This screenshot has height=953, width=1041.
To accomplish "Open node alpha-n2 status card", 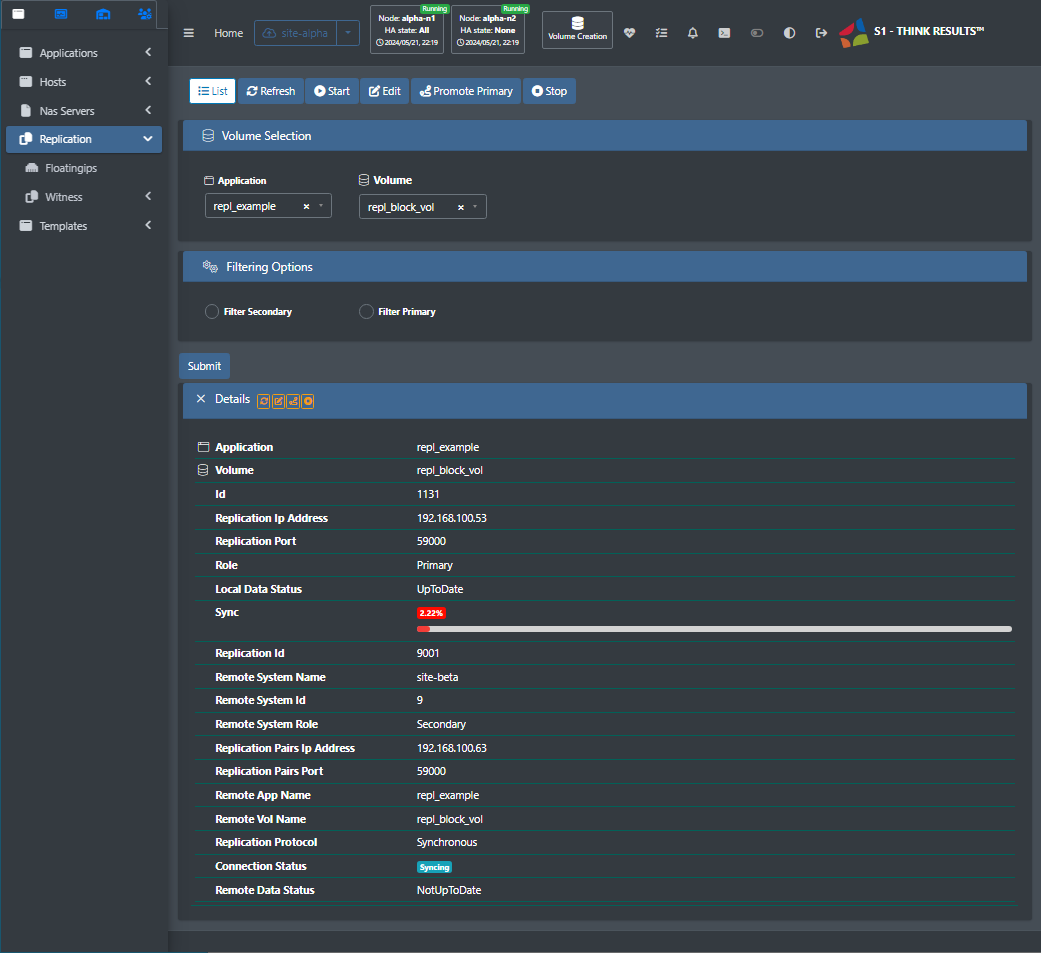I will [x=488, y=30].
